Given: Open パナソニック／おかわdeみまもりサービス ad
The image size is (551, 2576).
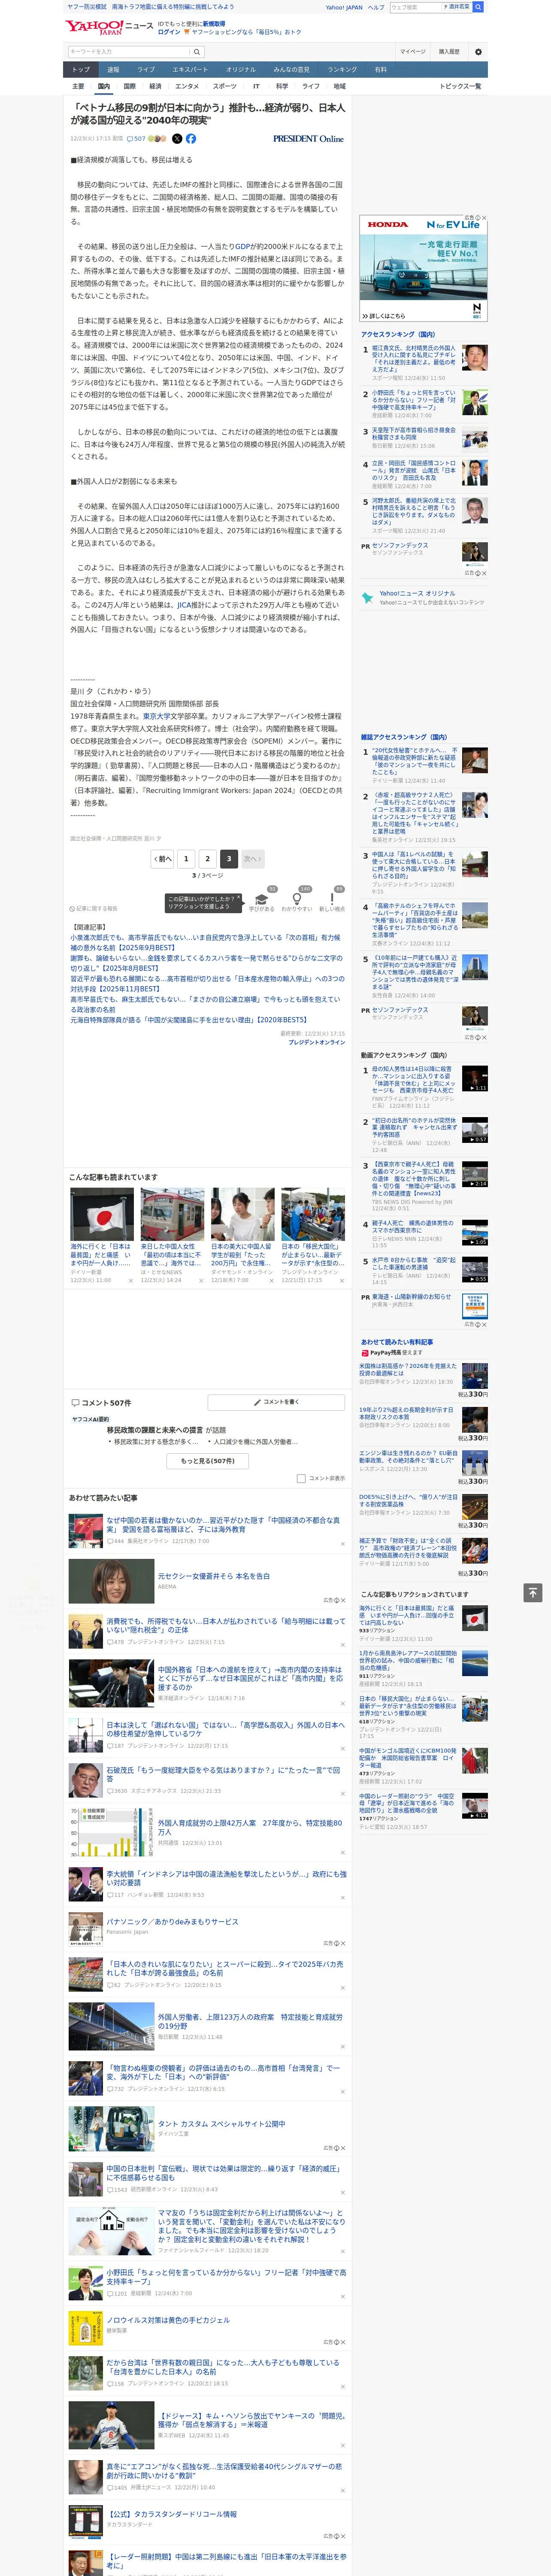Looking at the screenshot, I should coord(172,1922).
